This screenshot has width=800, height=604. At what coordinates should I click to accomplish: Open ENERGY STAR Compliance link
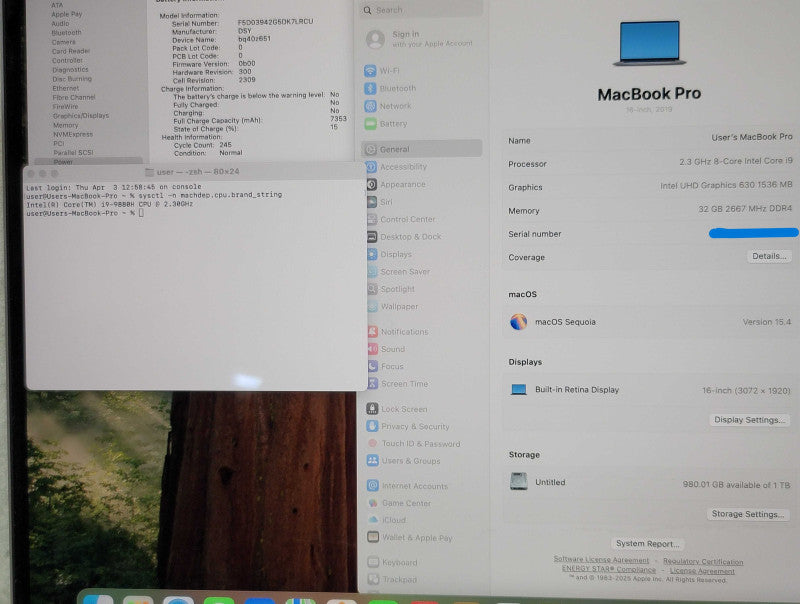tap(609, 569)
